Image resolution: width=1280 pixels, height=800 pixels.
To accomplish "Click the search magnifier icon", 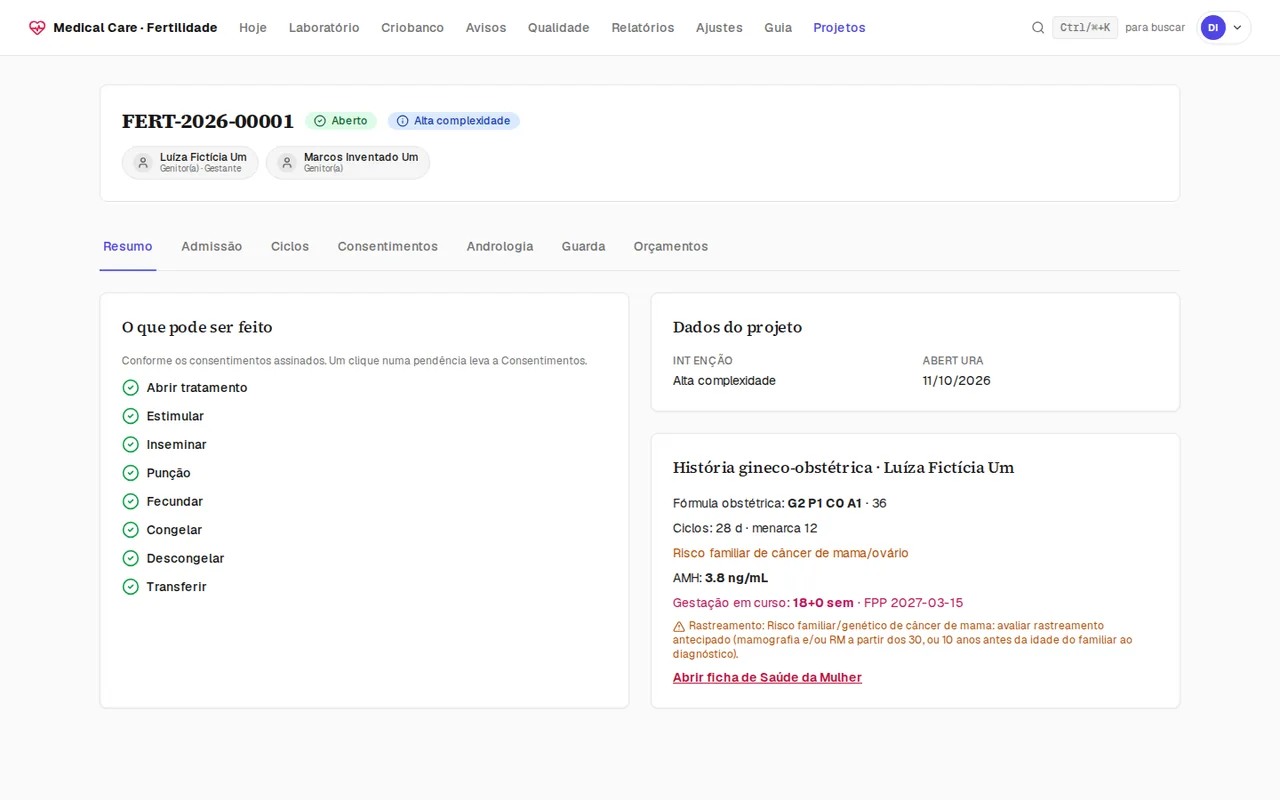I will (1038, 28).
